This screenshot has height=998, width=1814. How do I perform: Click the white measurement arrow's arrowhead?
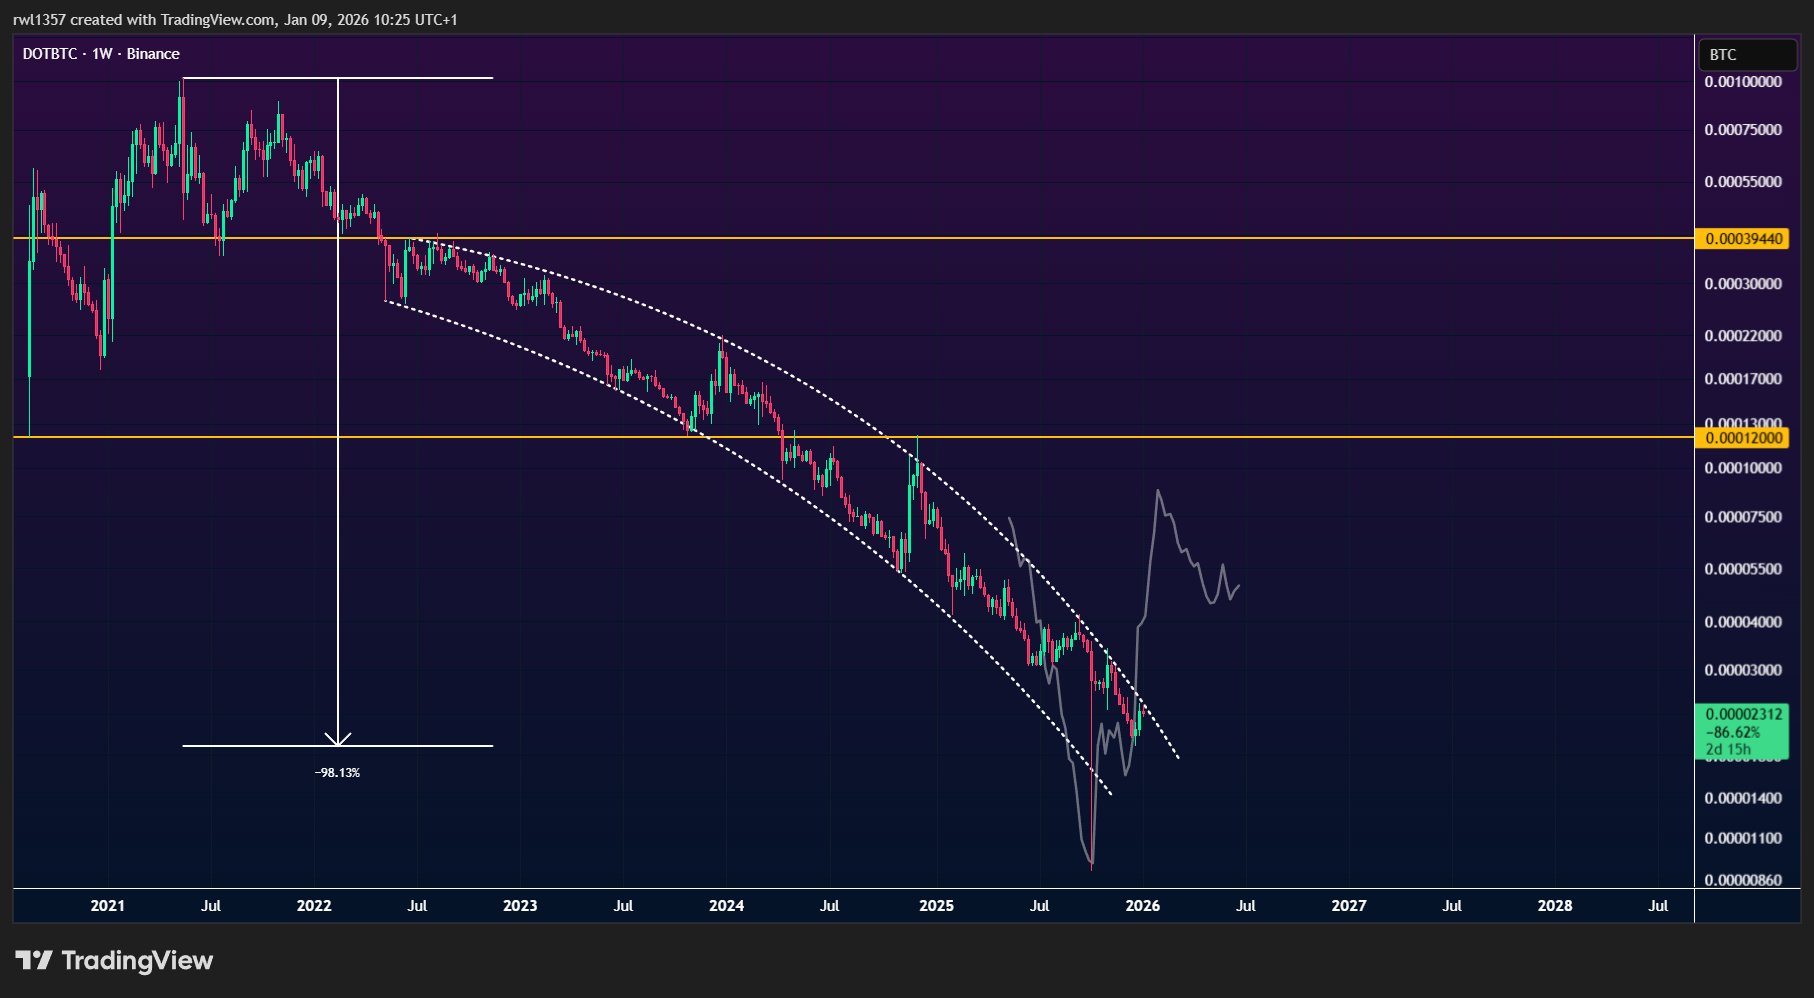pos(338,741)
